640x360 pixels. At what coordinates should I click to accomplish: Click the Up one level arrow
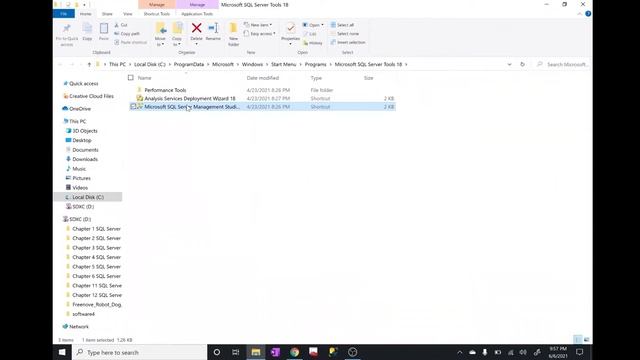pos(89,64)
